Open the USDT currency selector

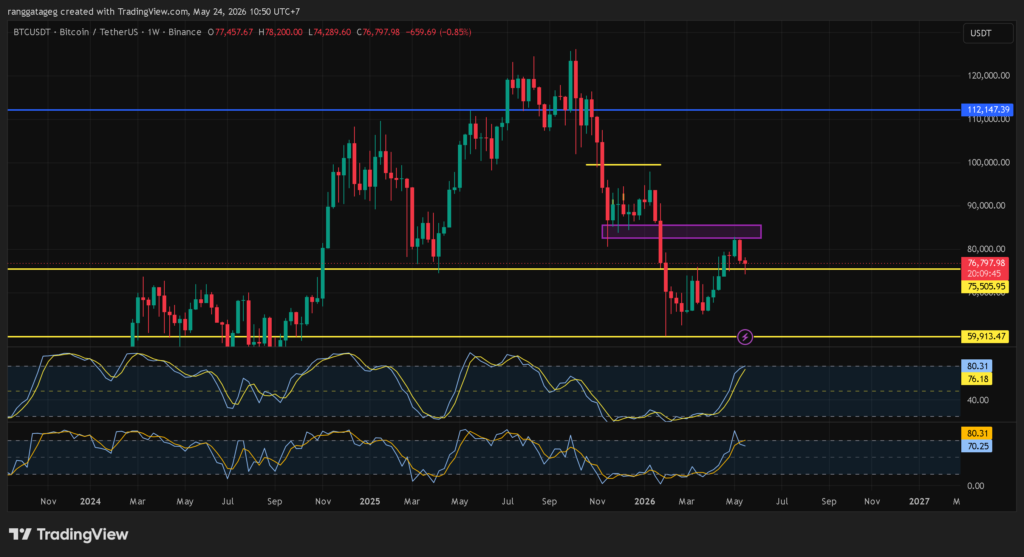point(987,33)
